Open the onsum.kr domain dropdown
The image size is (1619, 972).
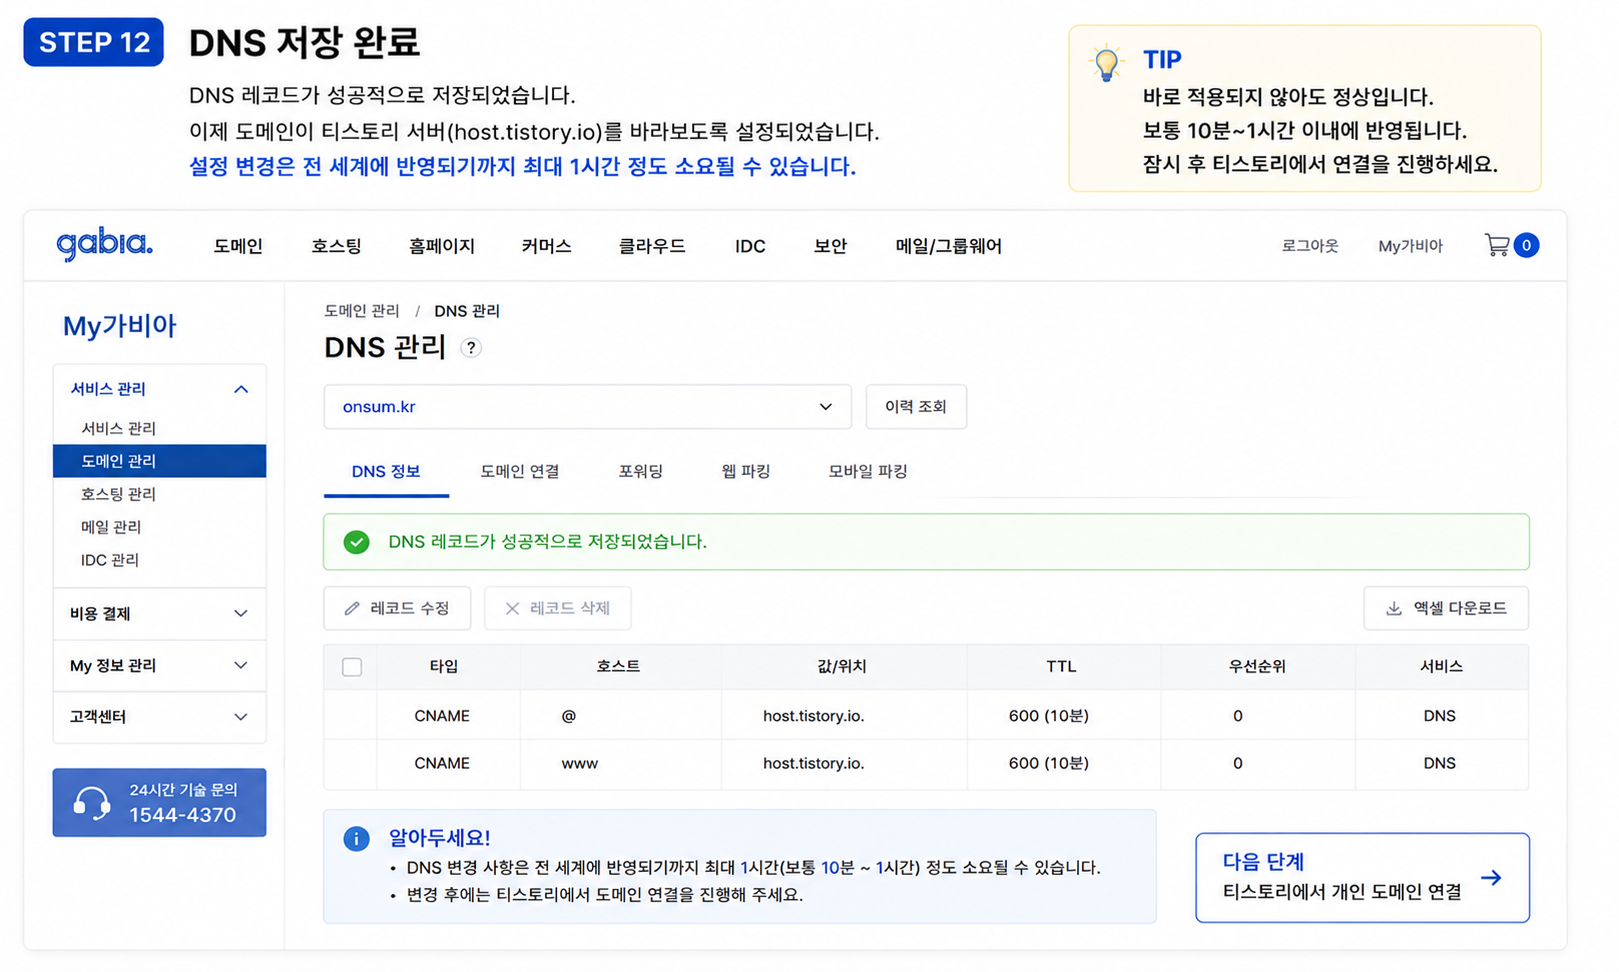pyautogui.click(x=587, y=407)
